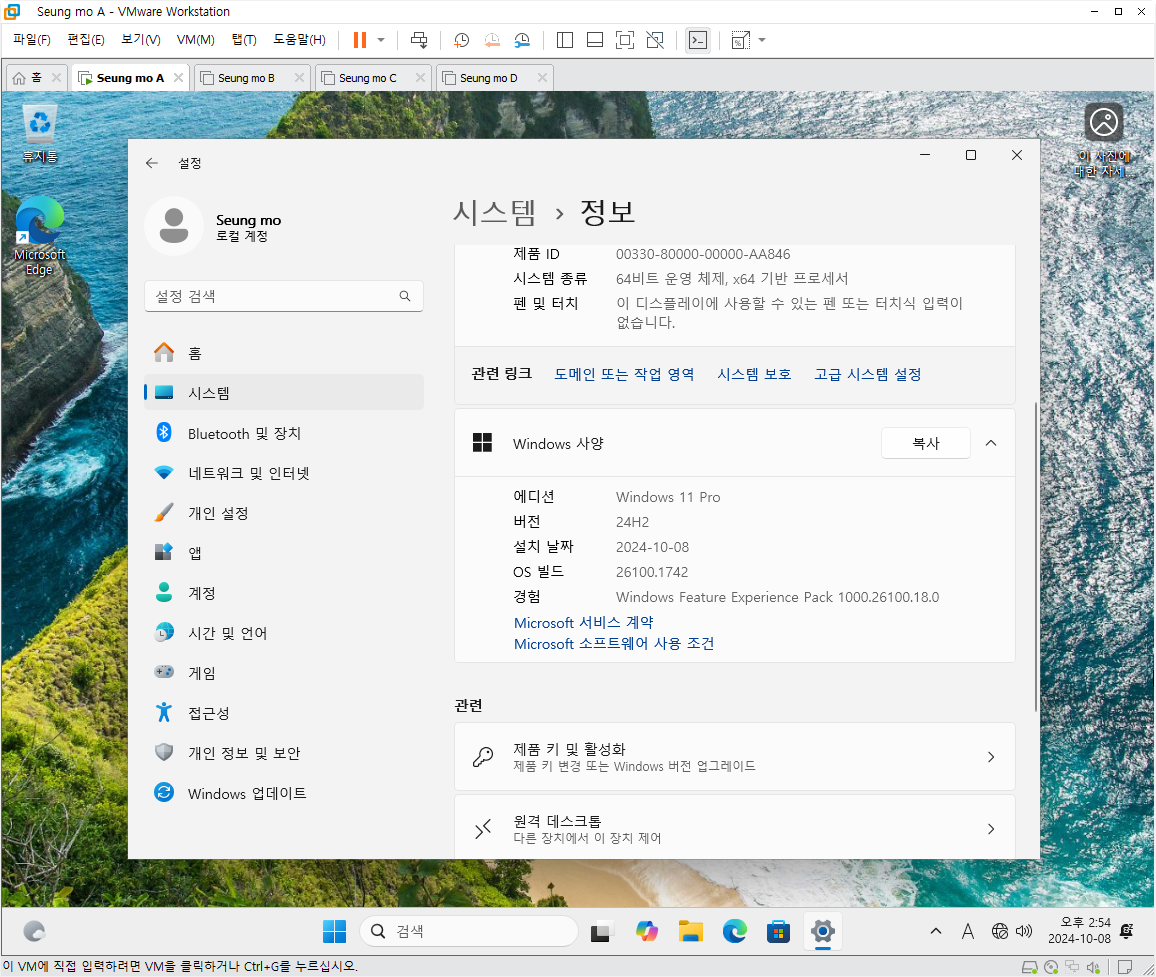Go back with the Settings back arrow
Screen dimensions: 1156x977
[152, 163]
